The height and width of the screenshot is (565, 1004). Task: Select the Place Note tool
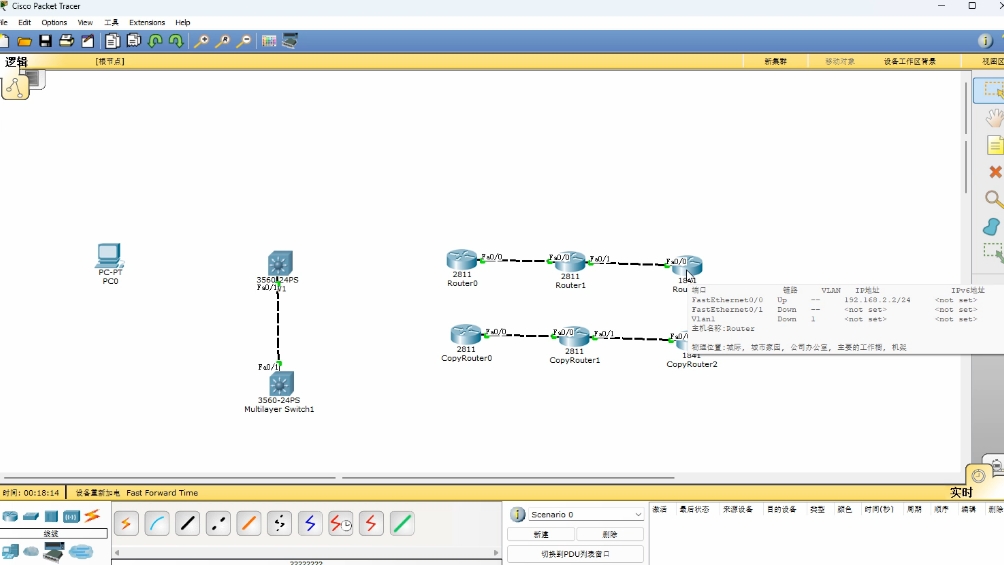tap(994, 145)
